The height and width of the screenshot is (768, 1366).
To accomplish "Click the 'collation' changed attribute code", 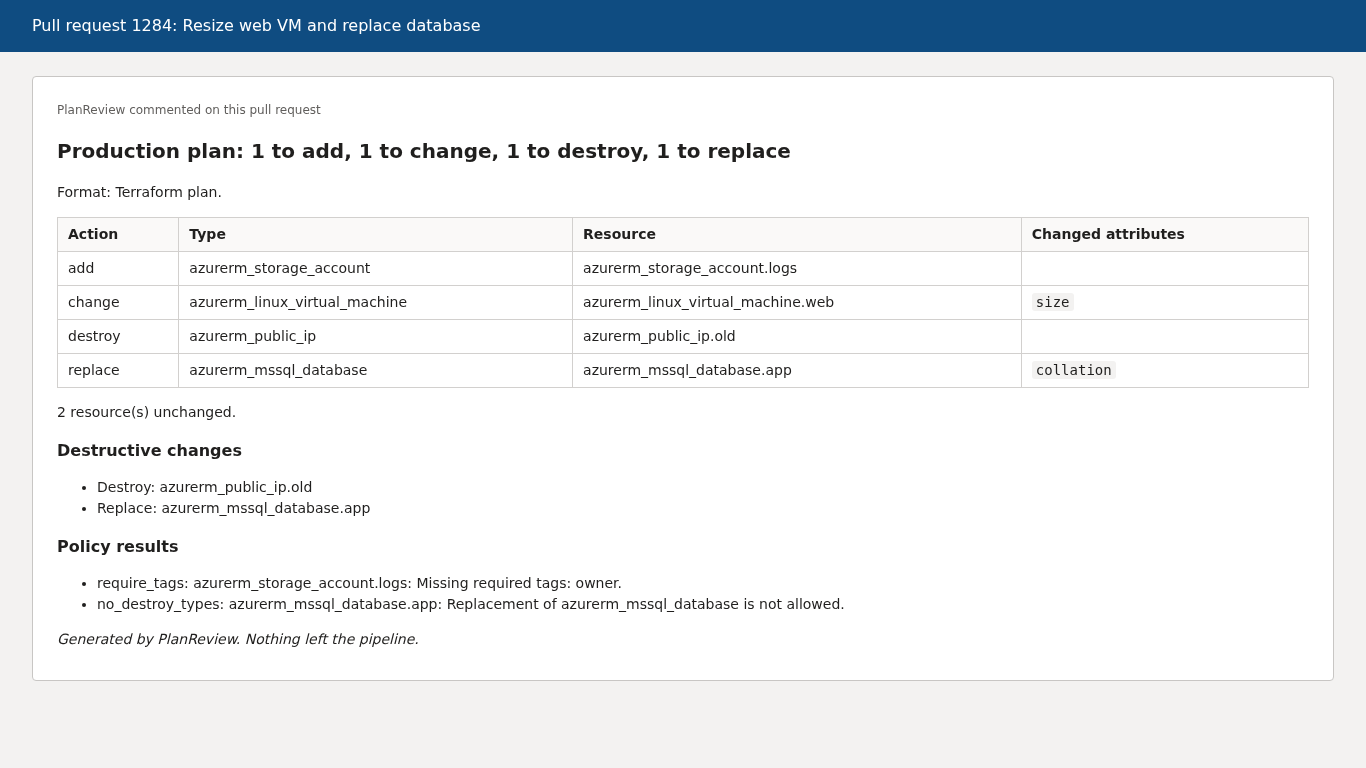I will [1074, 370].
